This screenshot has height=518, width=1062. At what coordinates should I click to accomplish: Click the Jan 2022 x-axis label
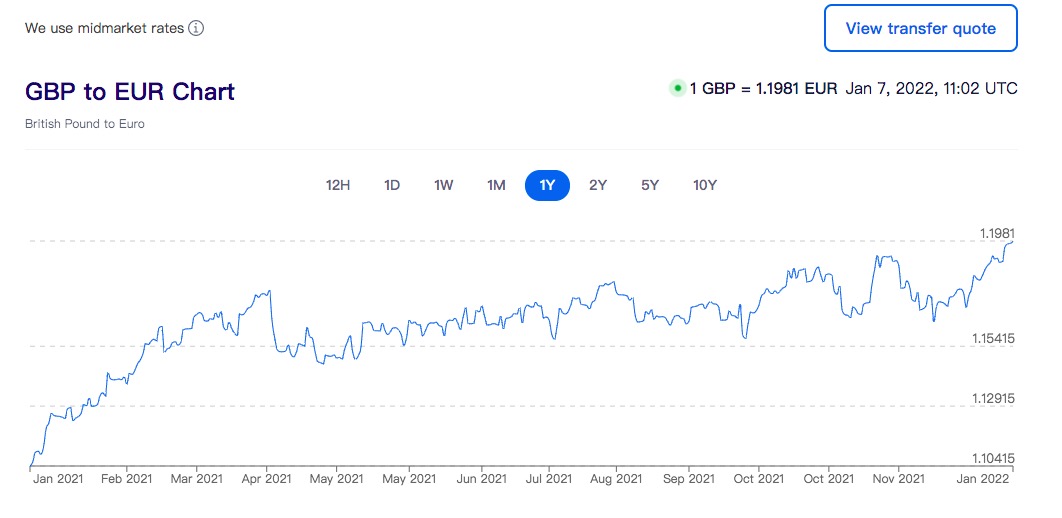pos(981,479)
